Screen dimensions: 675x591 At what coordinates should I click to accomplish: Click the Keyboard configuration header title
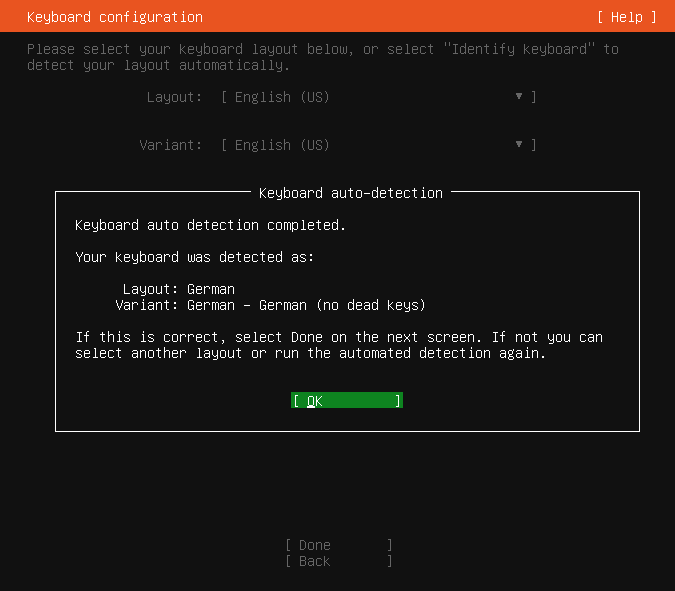[x=114, y=17]
